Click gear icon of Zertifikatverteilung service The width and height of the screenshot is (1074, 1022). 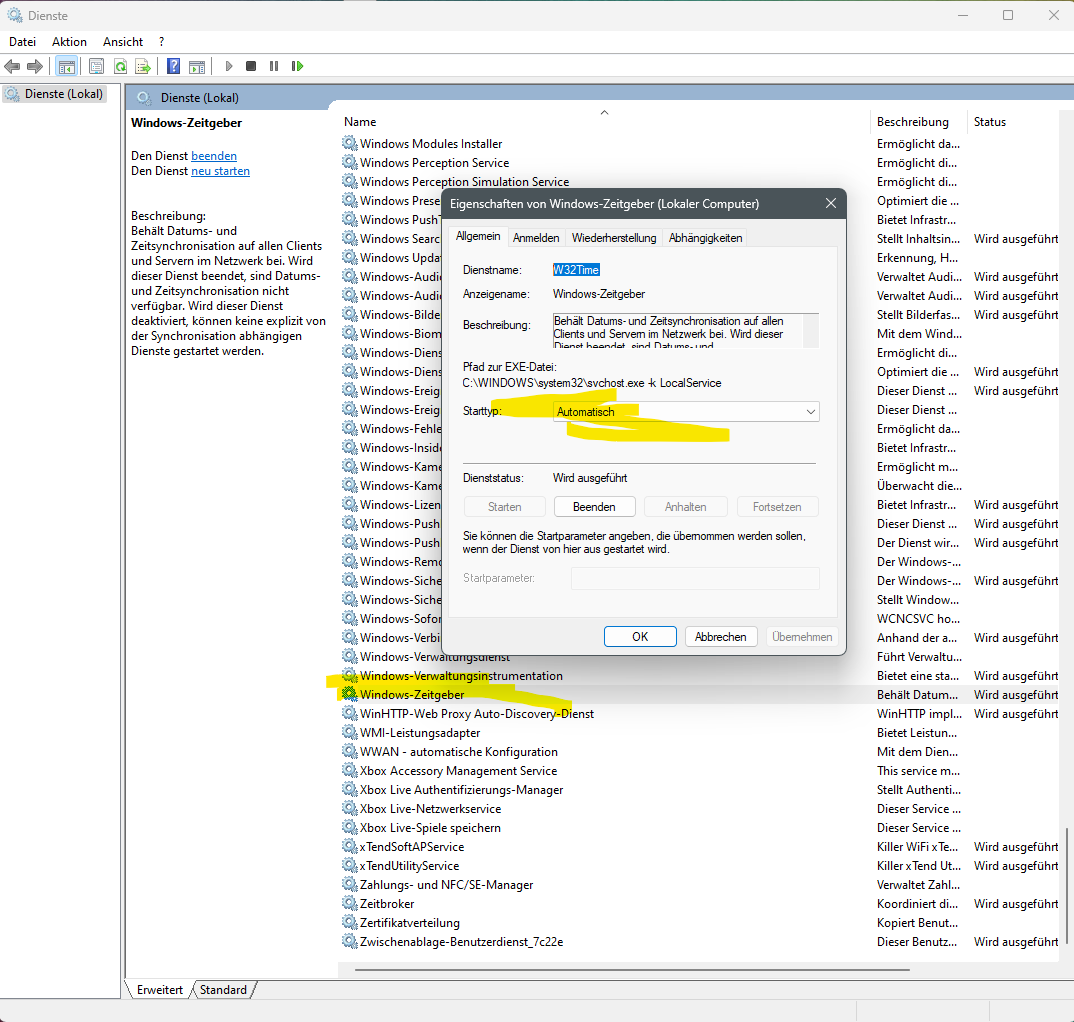pyautogui.click(x=350, y=922)
